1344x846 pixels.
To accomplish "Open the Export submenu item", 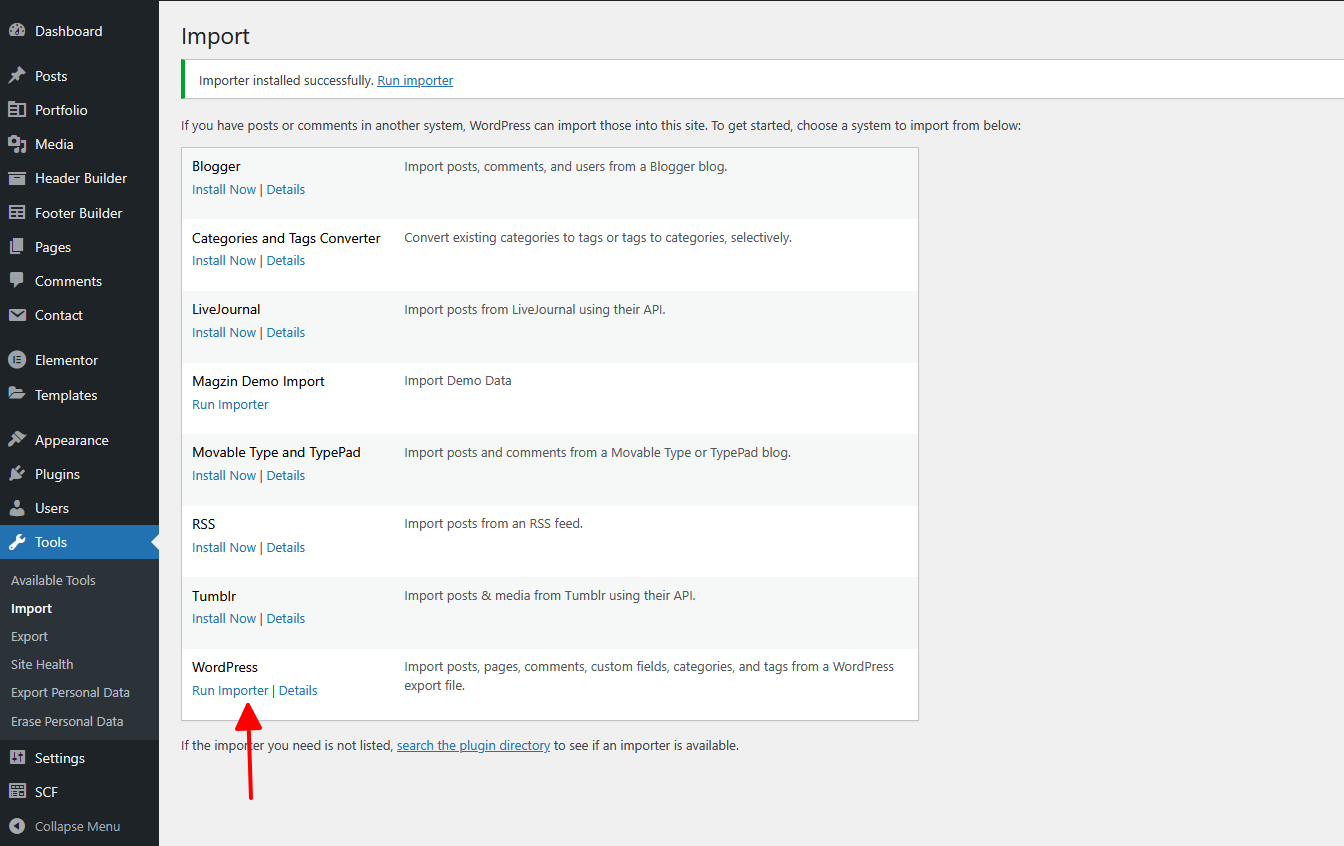I will [x=29, y=636].
